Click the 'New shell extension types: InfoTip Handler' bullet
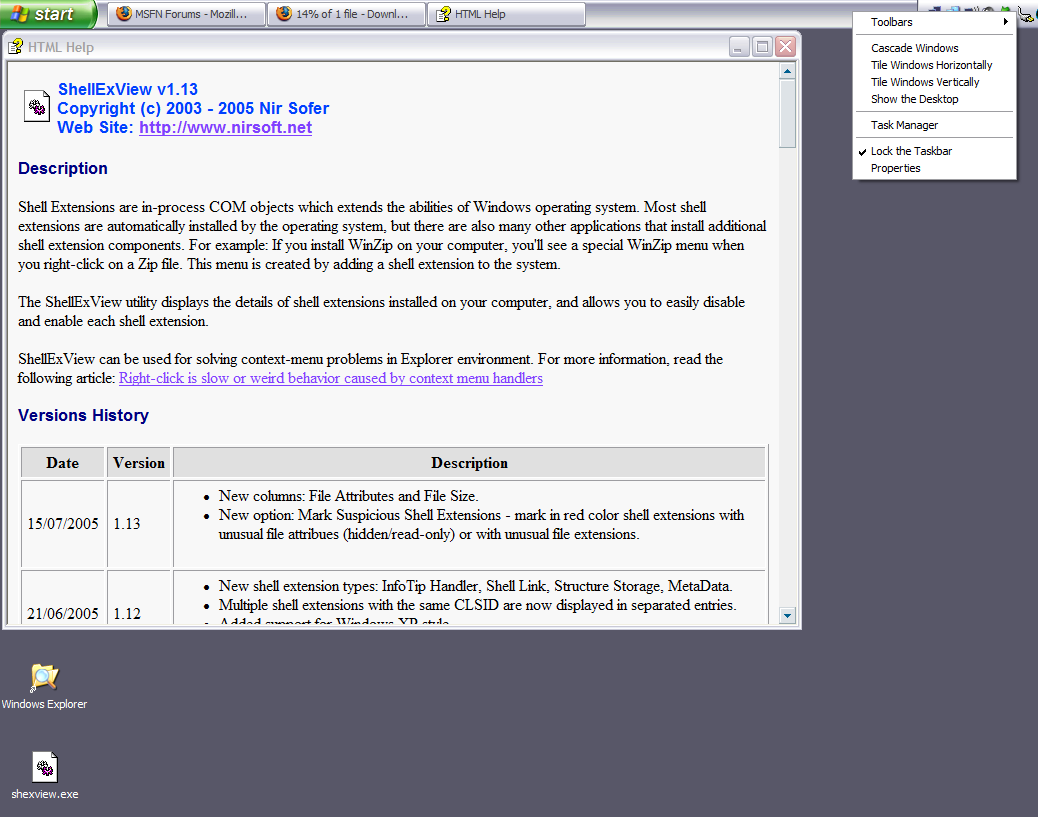 click(x=476, y=586)
